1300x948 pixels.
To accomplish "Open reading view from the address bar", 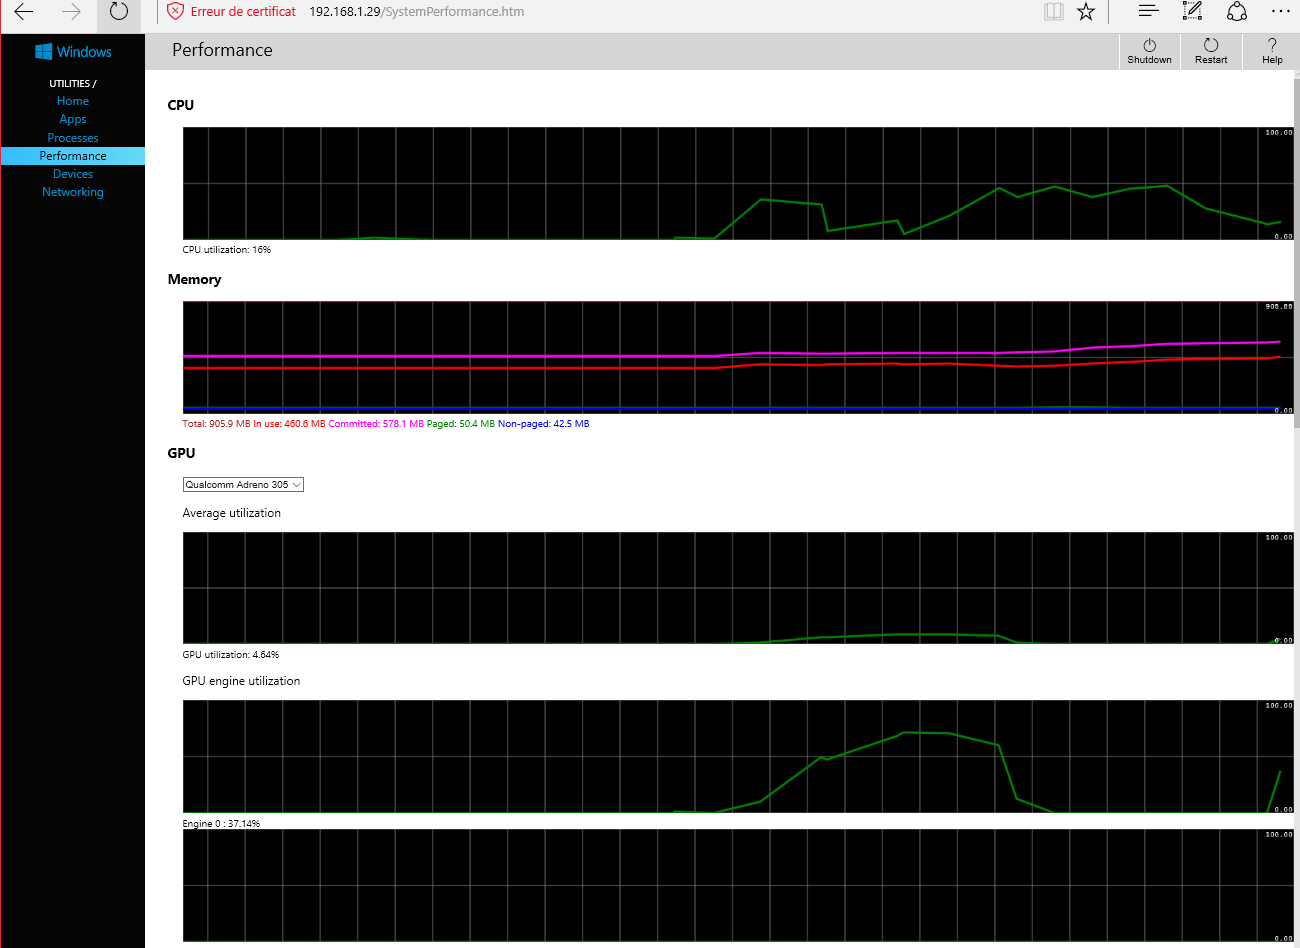I will point(1053,12).
